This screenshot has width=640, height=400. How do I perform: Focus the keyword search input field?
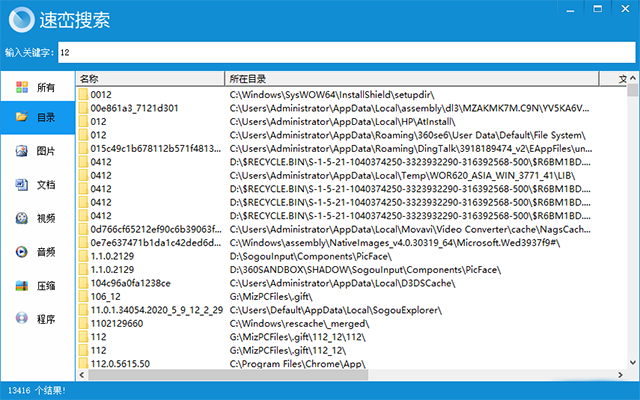tap(347, 52)
